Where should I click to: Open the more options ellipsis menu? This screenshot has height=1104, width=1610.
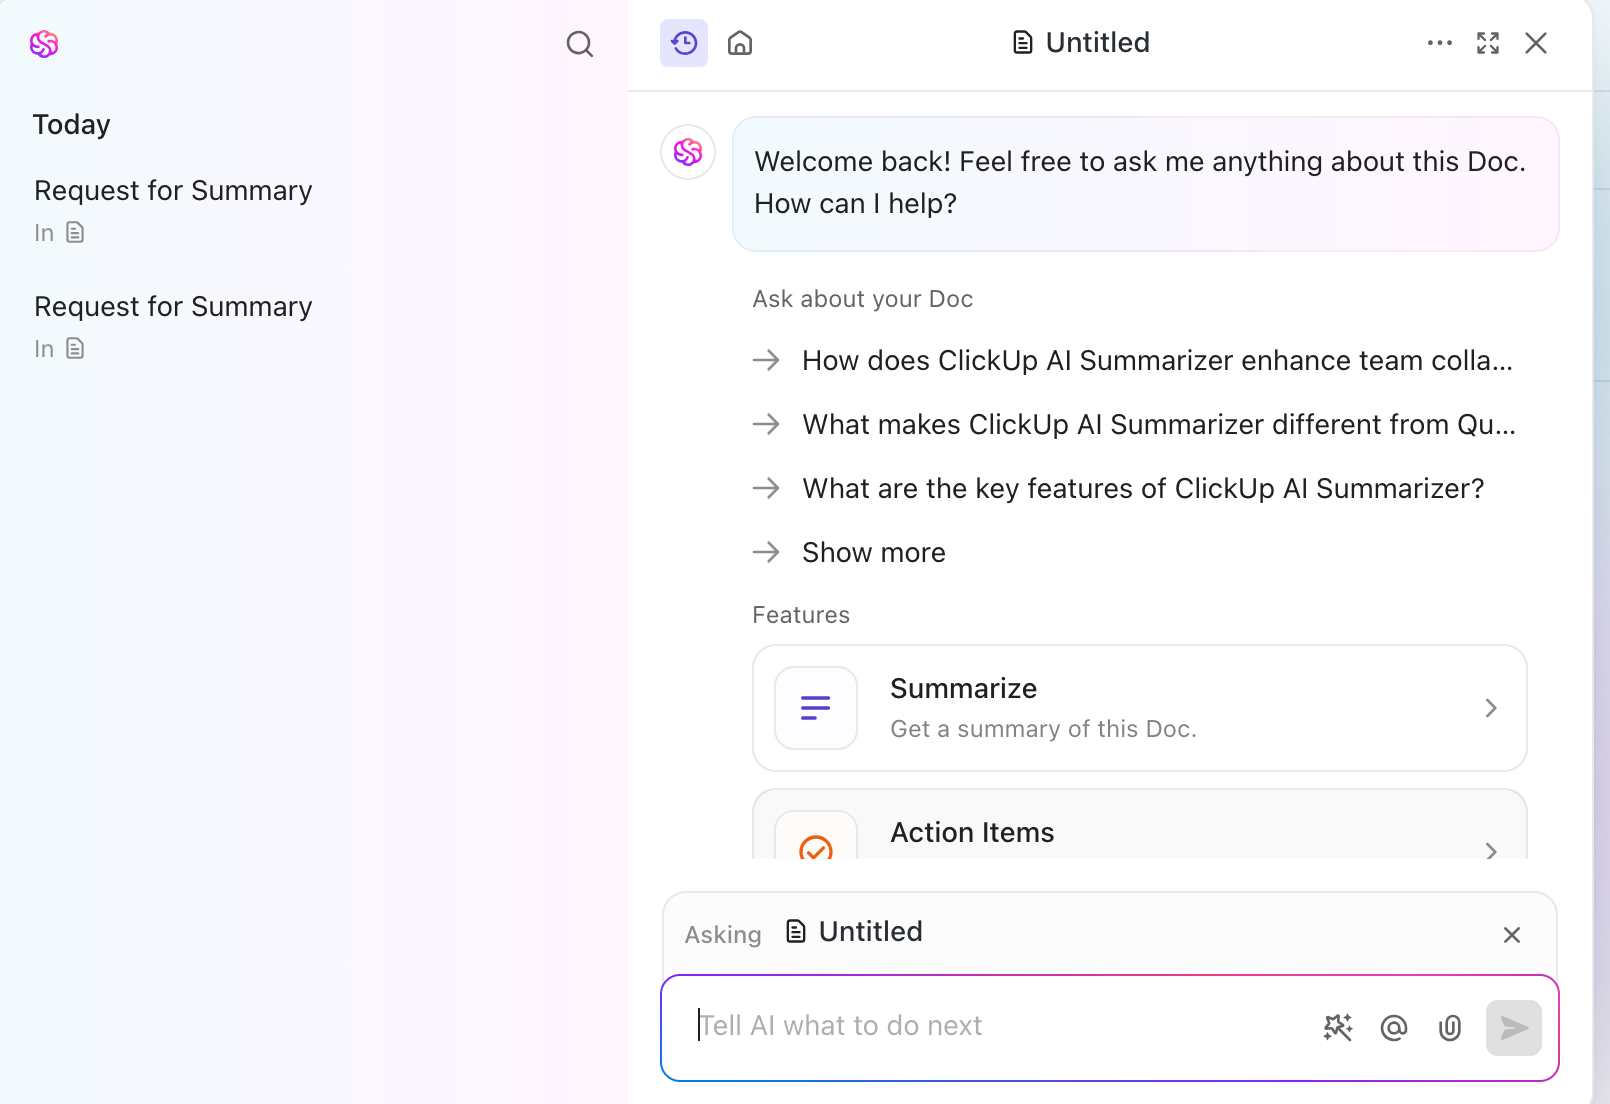pyautogui.click(x=1439, y=43)
